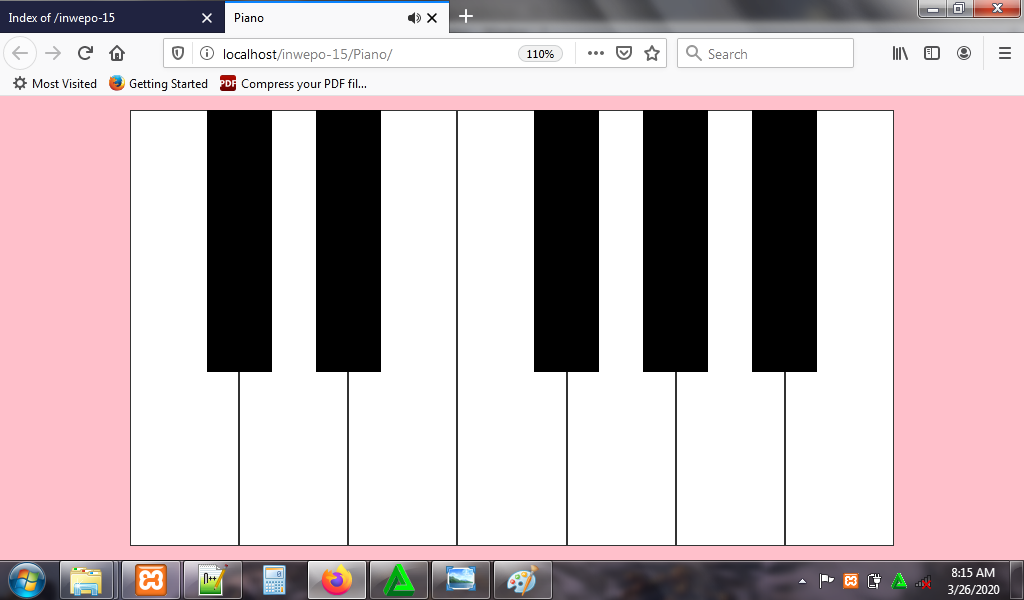Open XAMPP from the taskbar
This screenshot has width=1024, height=600.
coord(151,580)
